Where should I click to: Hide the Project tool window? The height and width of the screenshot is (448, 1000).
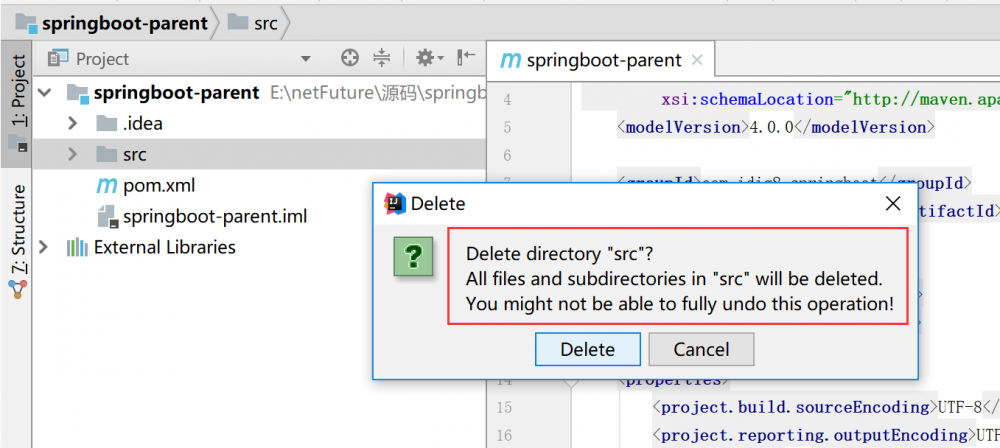pyautogui.click(x=466, y=58)
